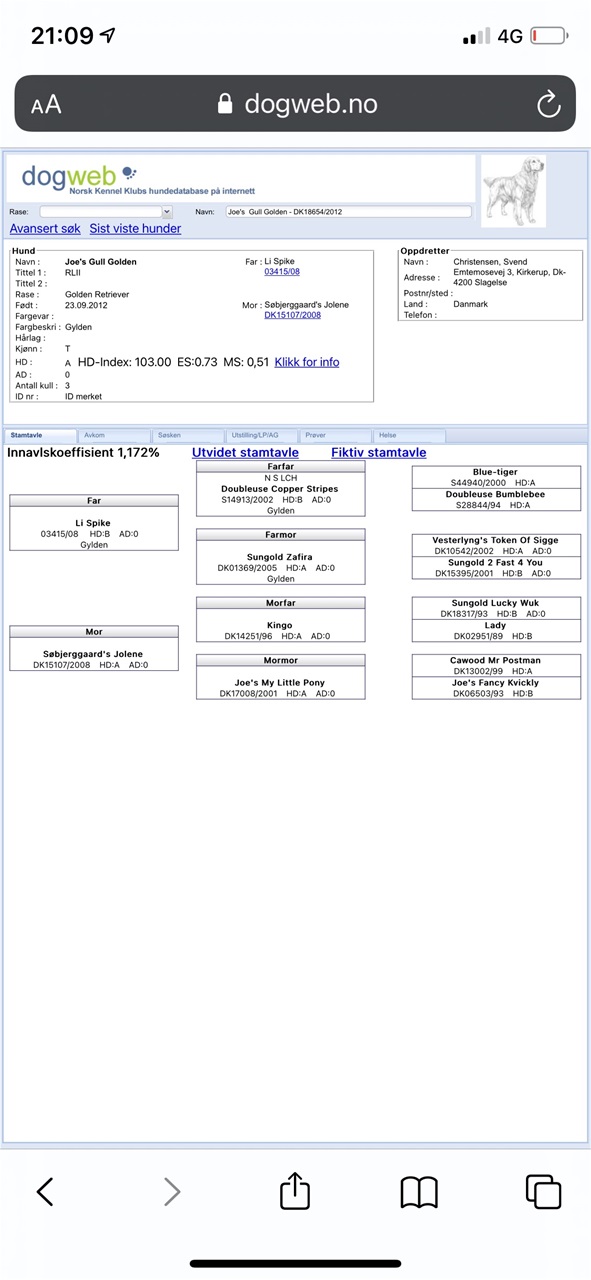Click the golden retriever drawing thumbnail
Image resolution: width=591 pixels, height=1280 pixels.
514,190
